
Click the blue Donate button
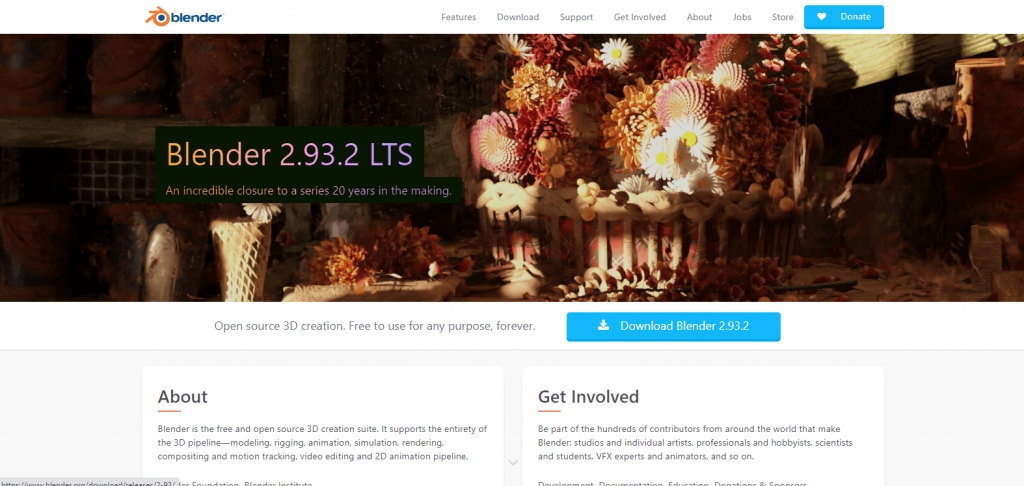click(x=844, y=17)
